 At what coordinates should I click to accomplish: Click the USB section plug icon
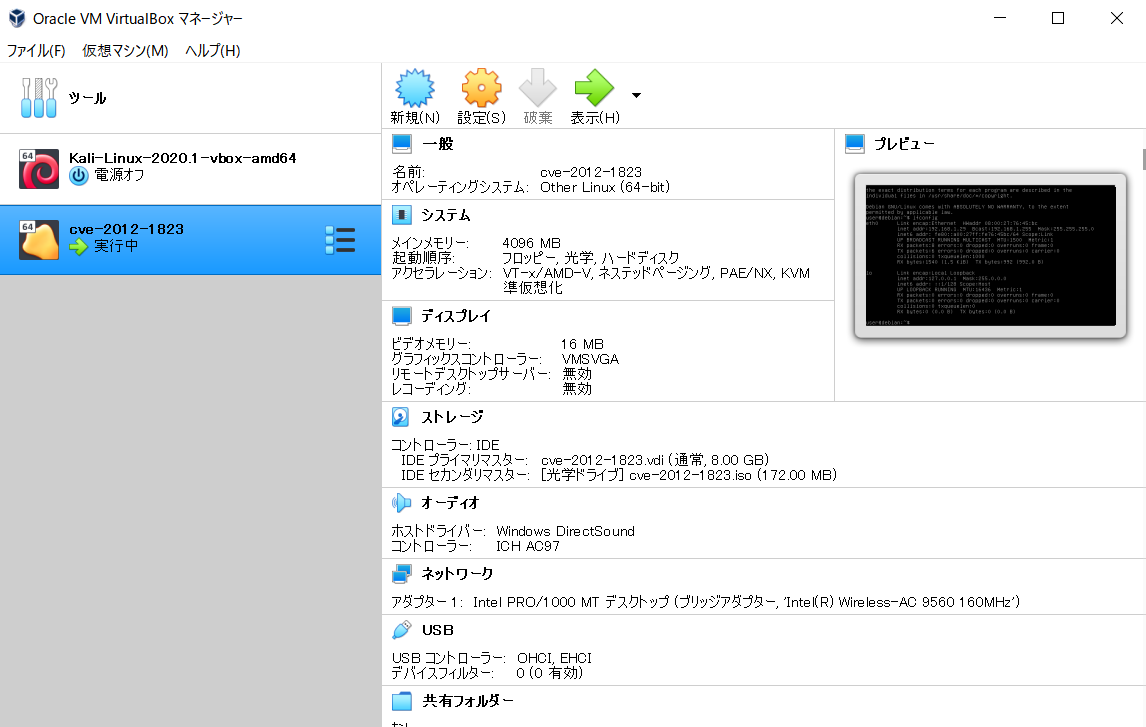pyautogui.click(x=401, y=630)
